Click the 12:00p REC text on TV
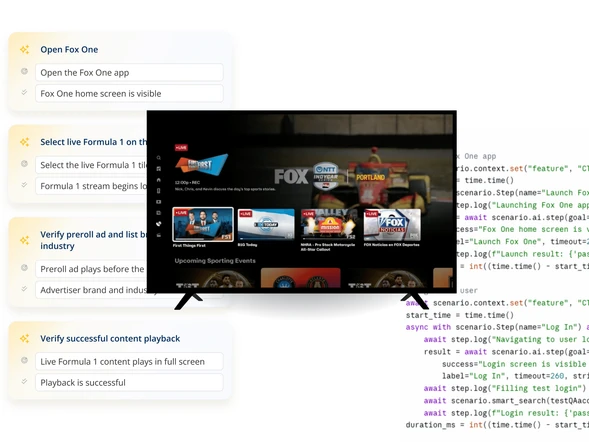589x442 pixels. [187, 183]
